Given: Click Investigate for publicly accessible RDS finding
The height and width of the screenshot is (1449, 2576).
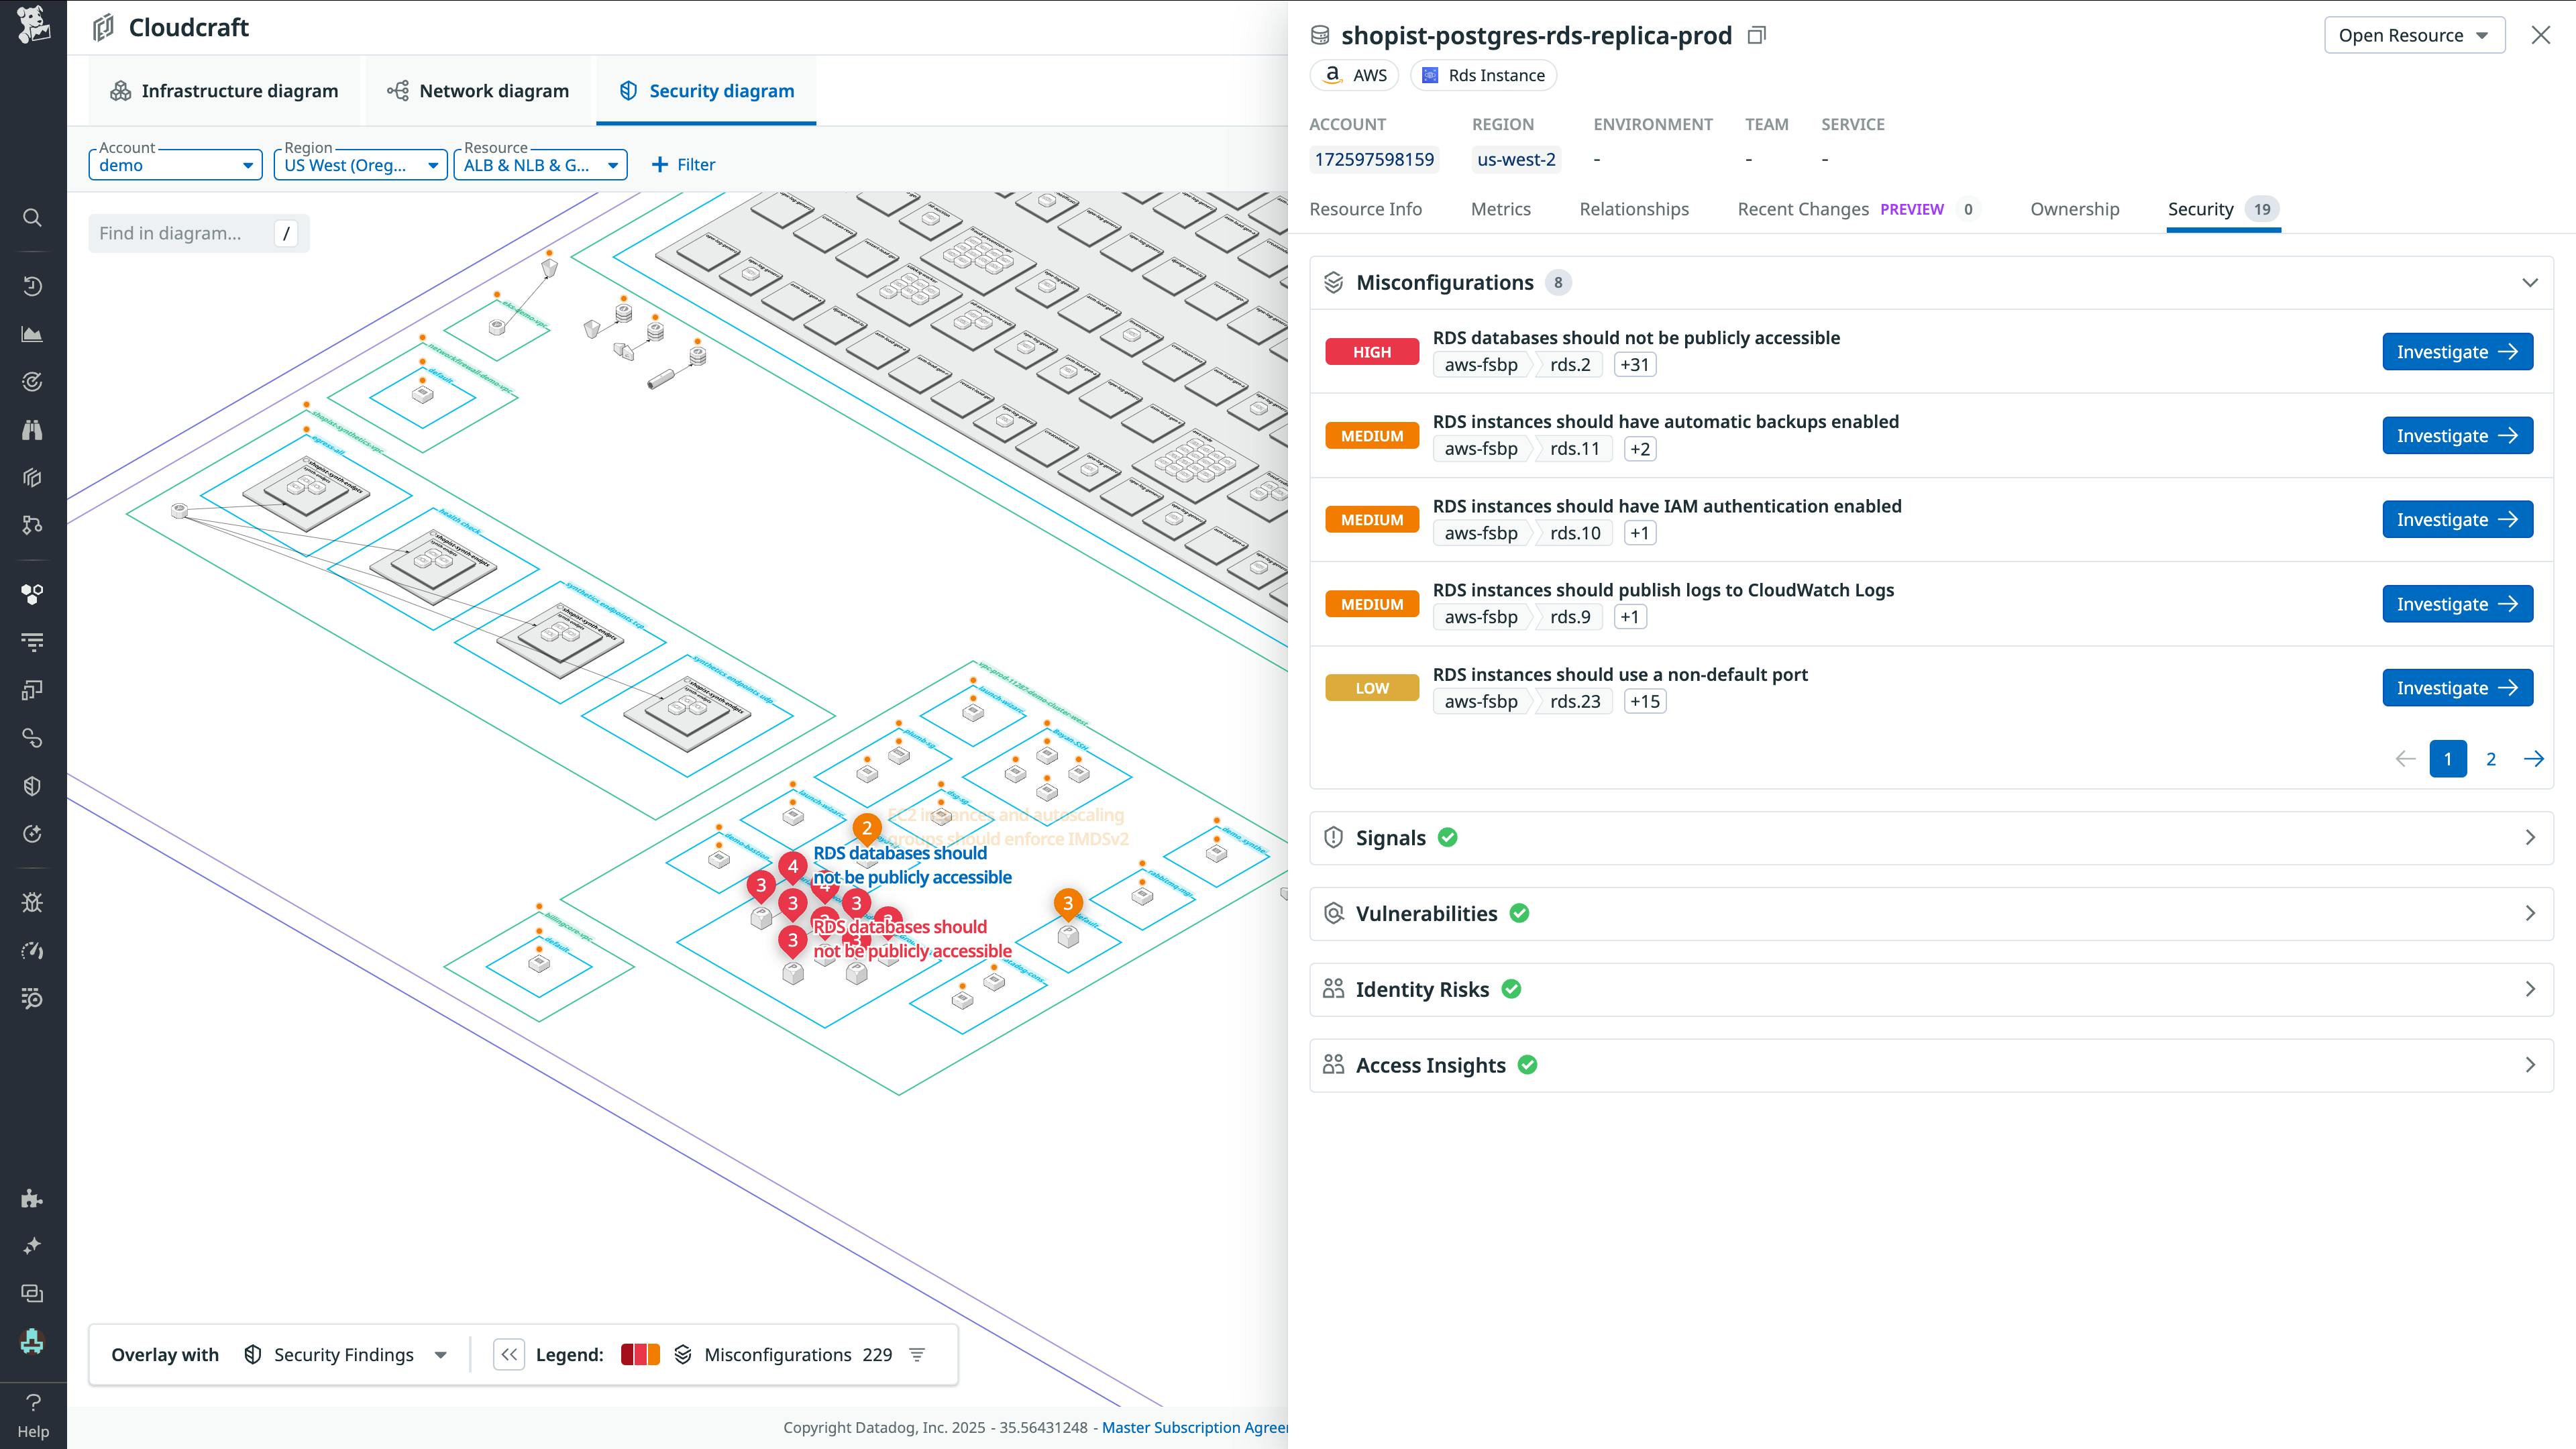Looking at the screenshot, I should [x=2457, y=351].
